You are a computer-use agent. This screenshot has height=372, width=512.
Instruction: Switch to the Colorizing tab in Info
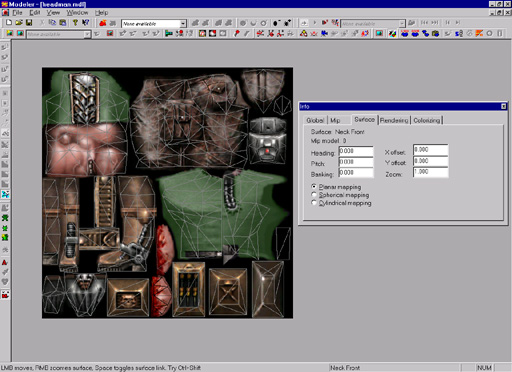point(427,120)
